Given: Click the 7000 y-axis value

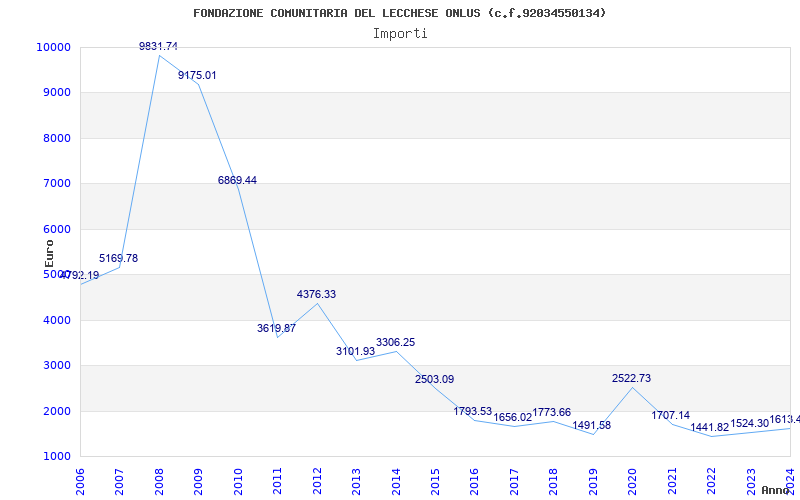Looking at the screenshot, I should 56,184.
